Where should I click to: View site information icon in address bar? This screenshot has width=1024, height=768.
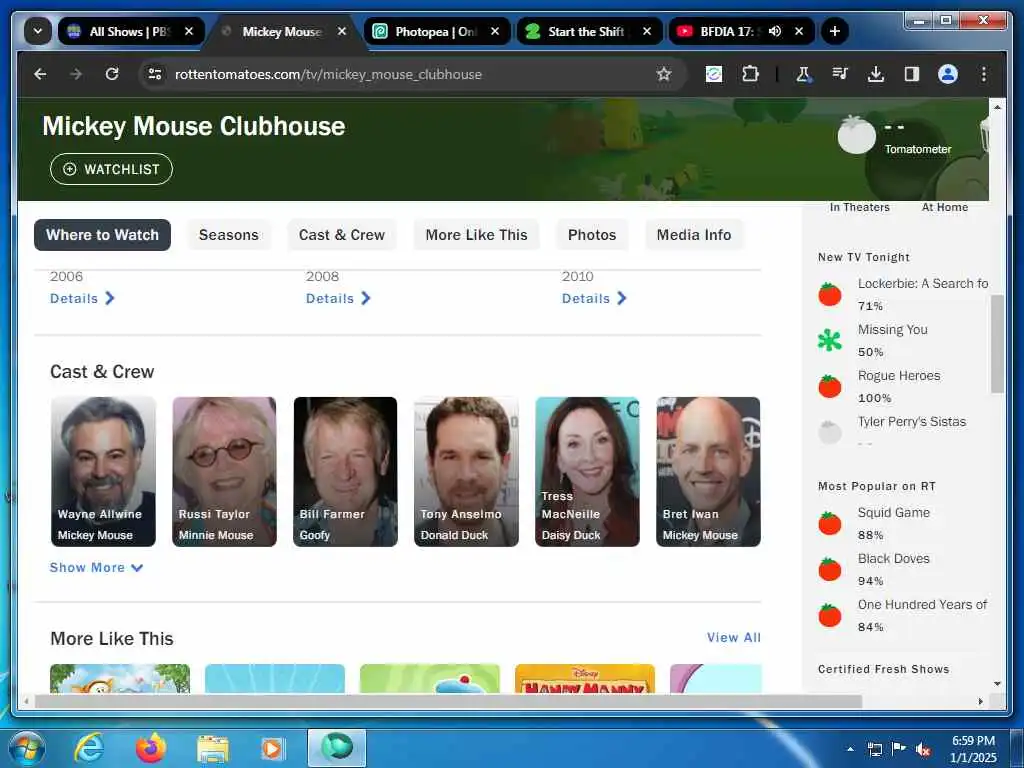point(155,74)
